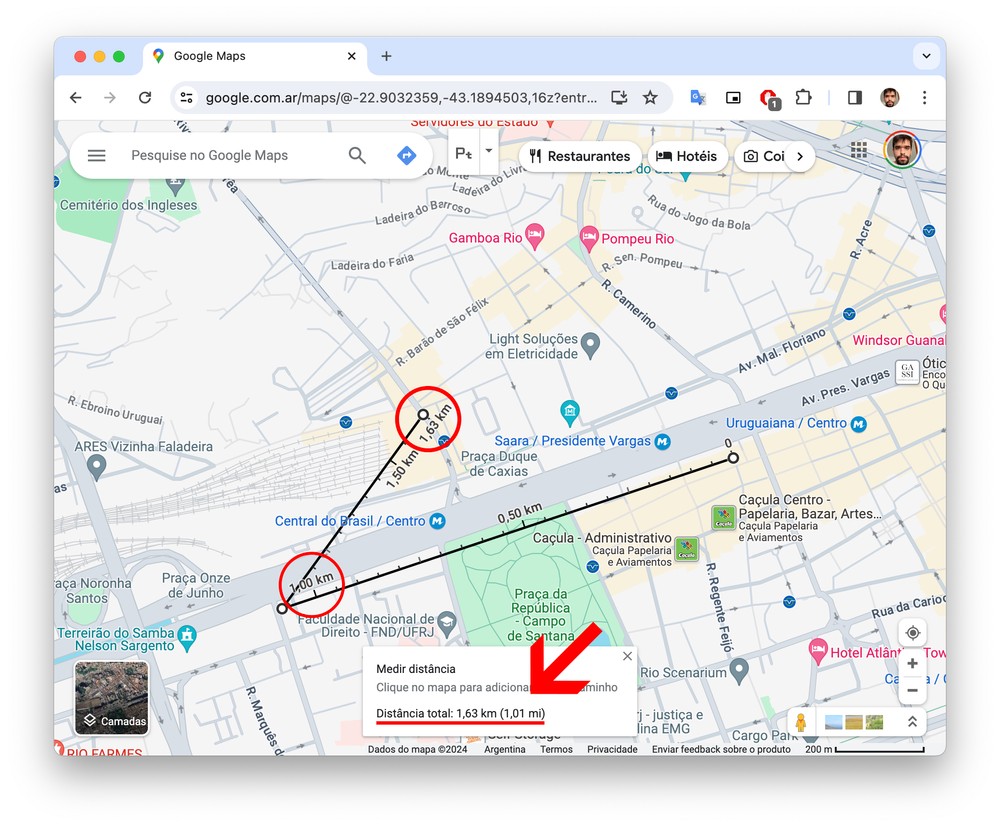1000x827 pixels.
Task: Switch to the Camadas layers view
Action: [112, 697]
